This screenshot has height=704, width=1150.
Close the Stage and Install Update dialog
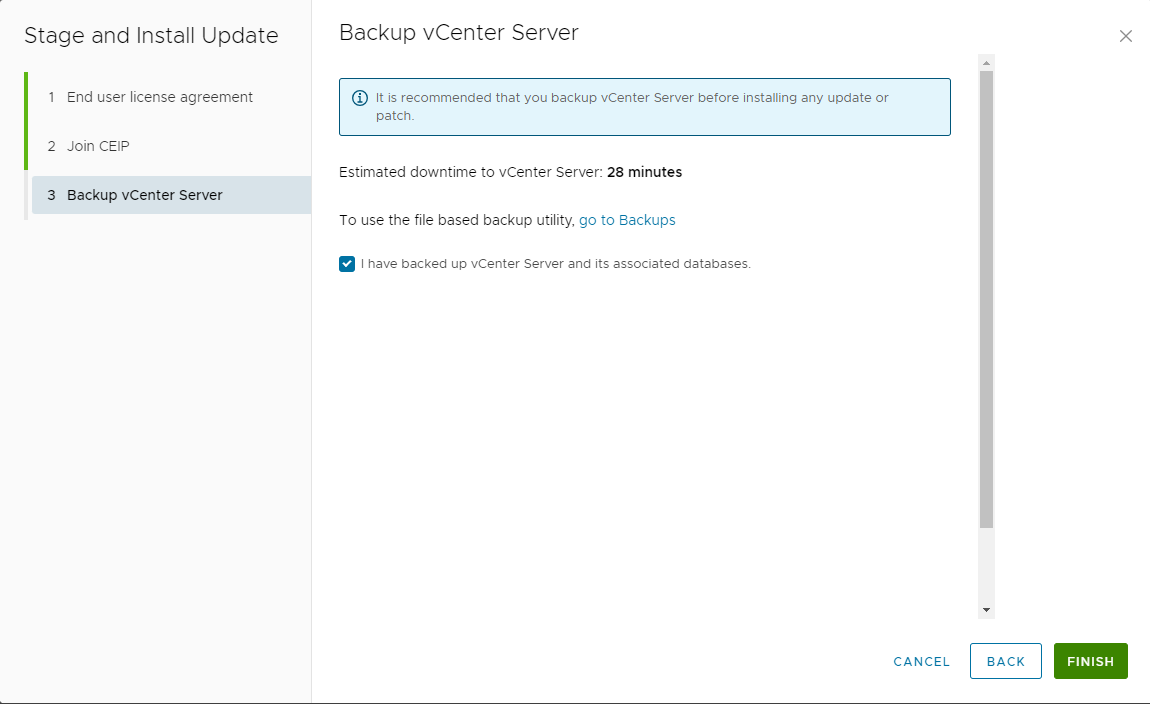click(x=1125, y=36)
